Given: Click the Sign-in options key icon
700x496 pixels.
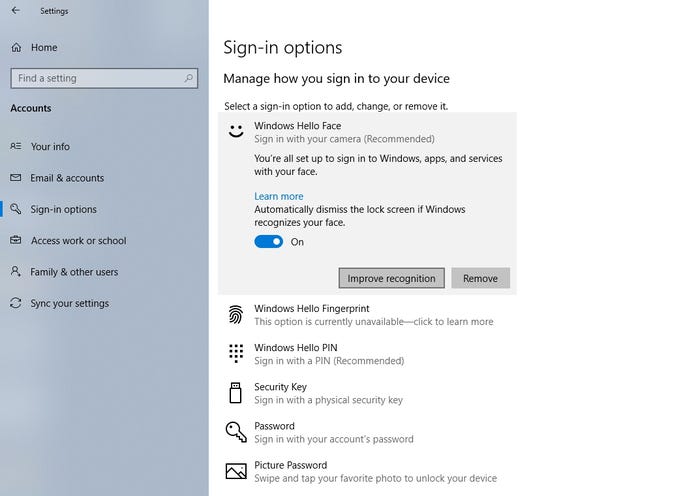Looking at the screenshot, I should point(16,209).
